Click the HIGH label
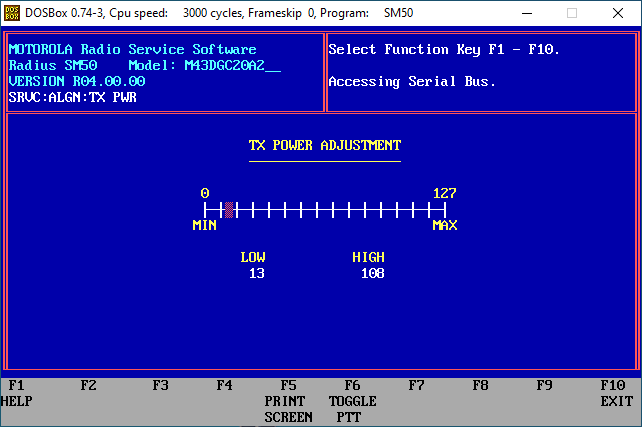642x427 pixels. click(x=368, y=258)
